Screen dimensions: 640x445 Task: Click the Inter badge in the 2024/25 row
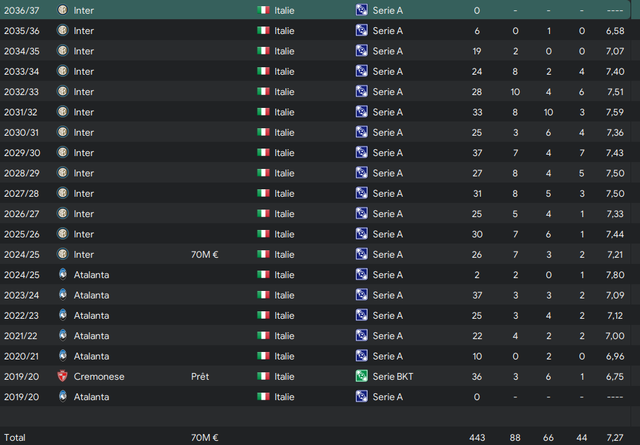coord(62,254)
